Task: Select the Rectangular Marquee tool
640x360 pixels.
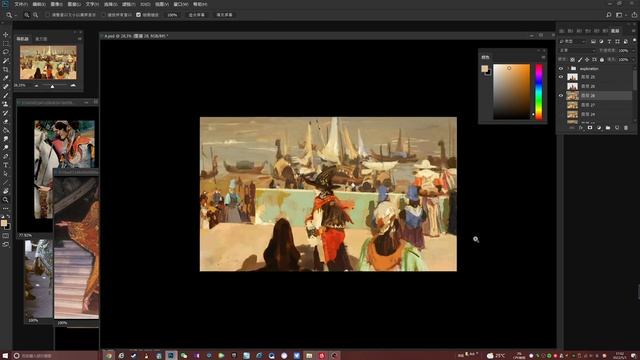Action: (6, 43)
